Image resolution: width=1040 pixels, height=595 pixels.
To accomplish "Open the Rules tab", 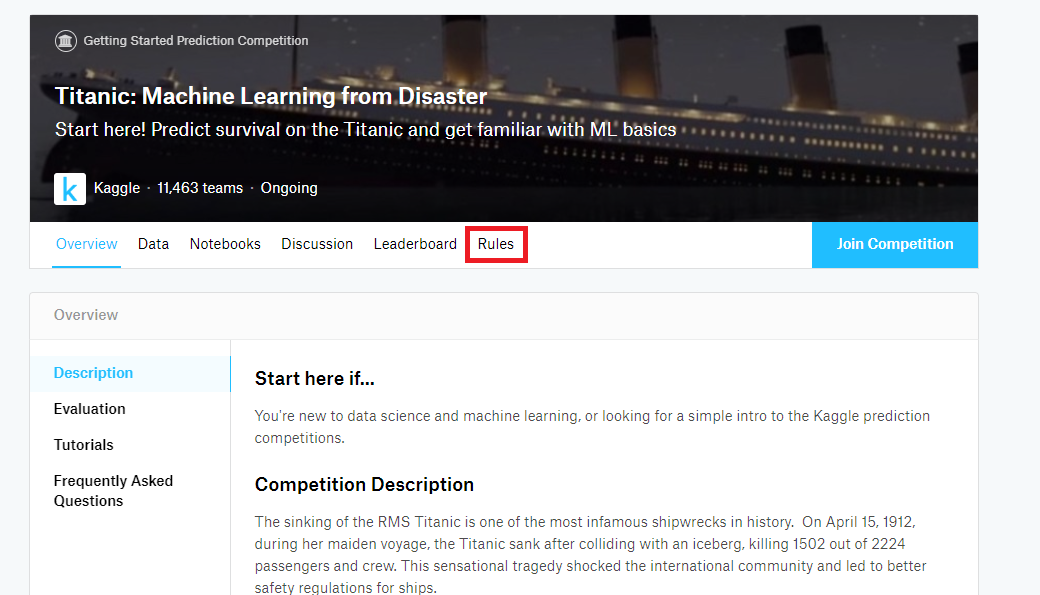I will [x=495, y=244].
